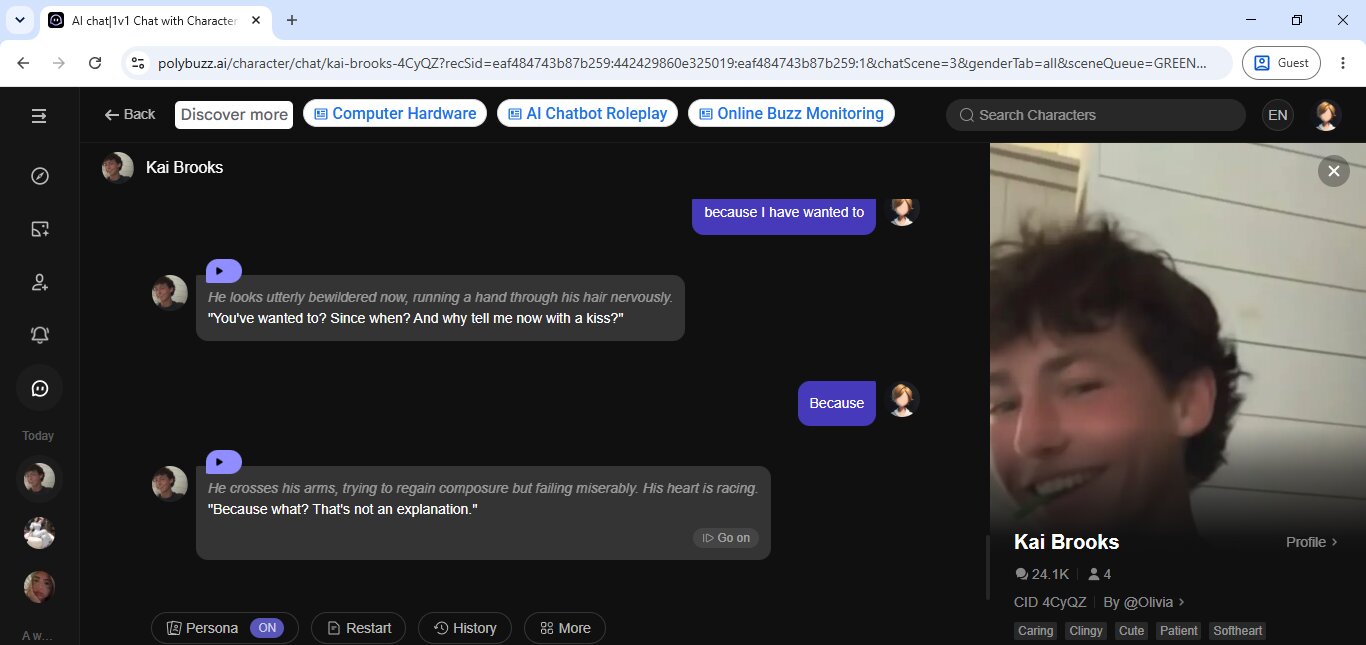This screenshot has height=645, width=1366.
Task: Click the Patient tag
Action: coord(1178,631)
